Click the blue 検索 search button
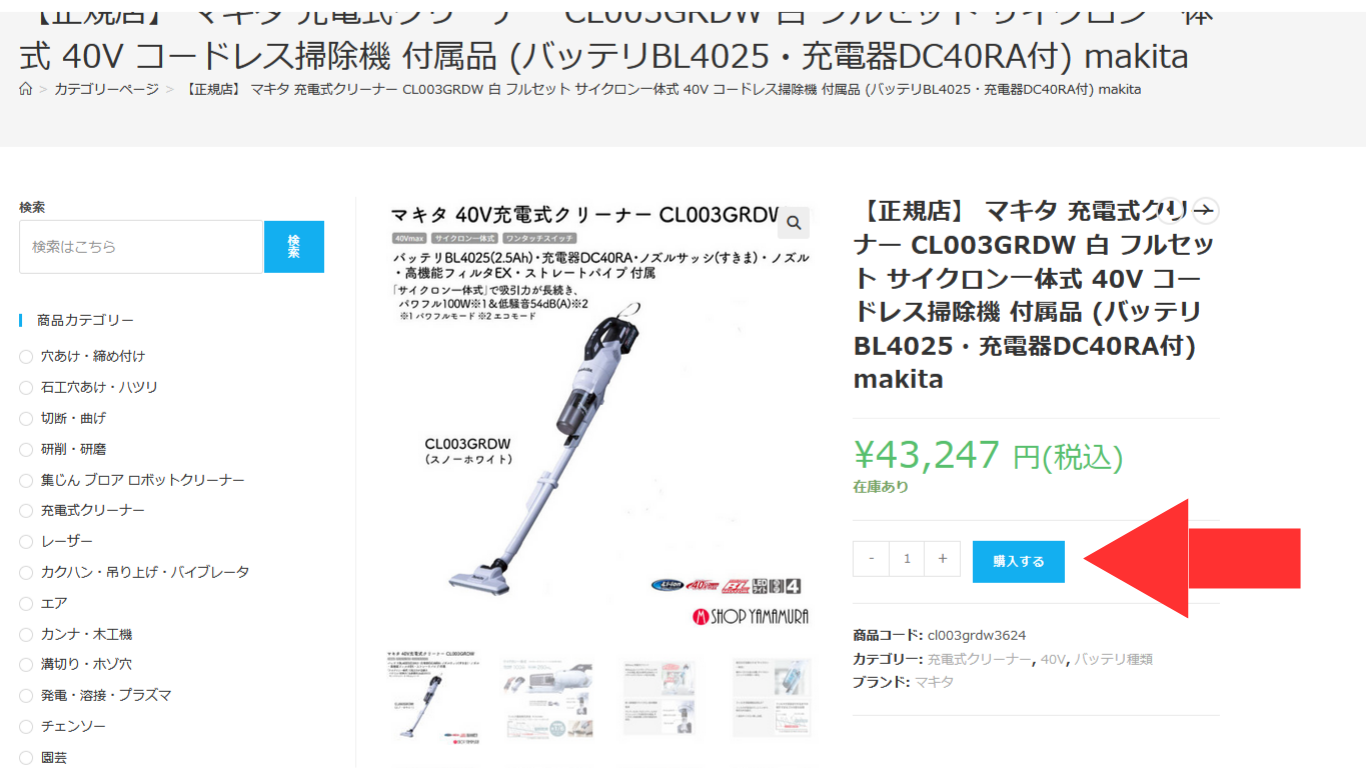This screenshot has width=1366, height=768. 294,247
